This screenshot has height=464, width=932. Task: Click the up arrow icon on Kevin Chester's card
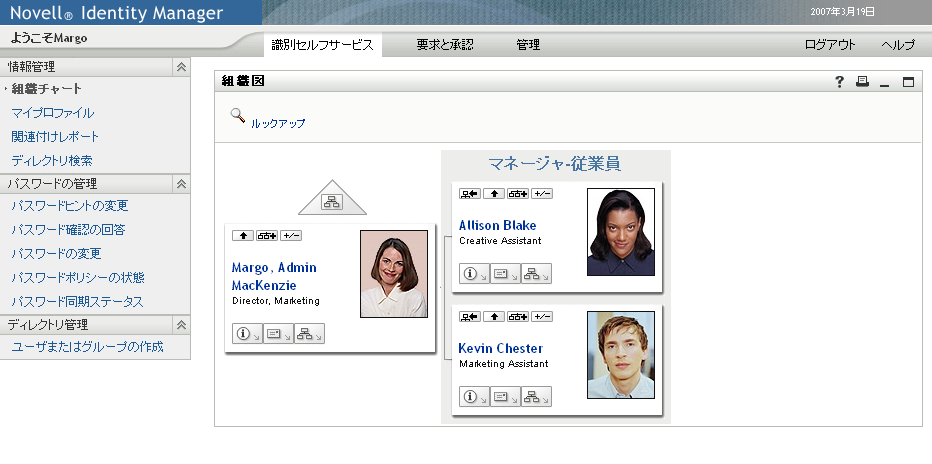[x=494, y=317]
